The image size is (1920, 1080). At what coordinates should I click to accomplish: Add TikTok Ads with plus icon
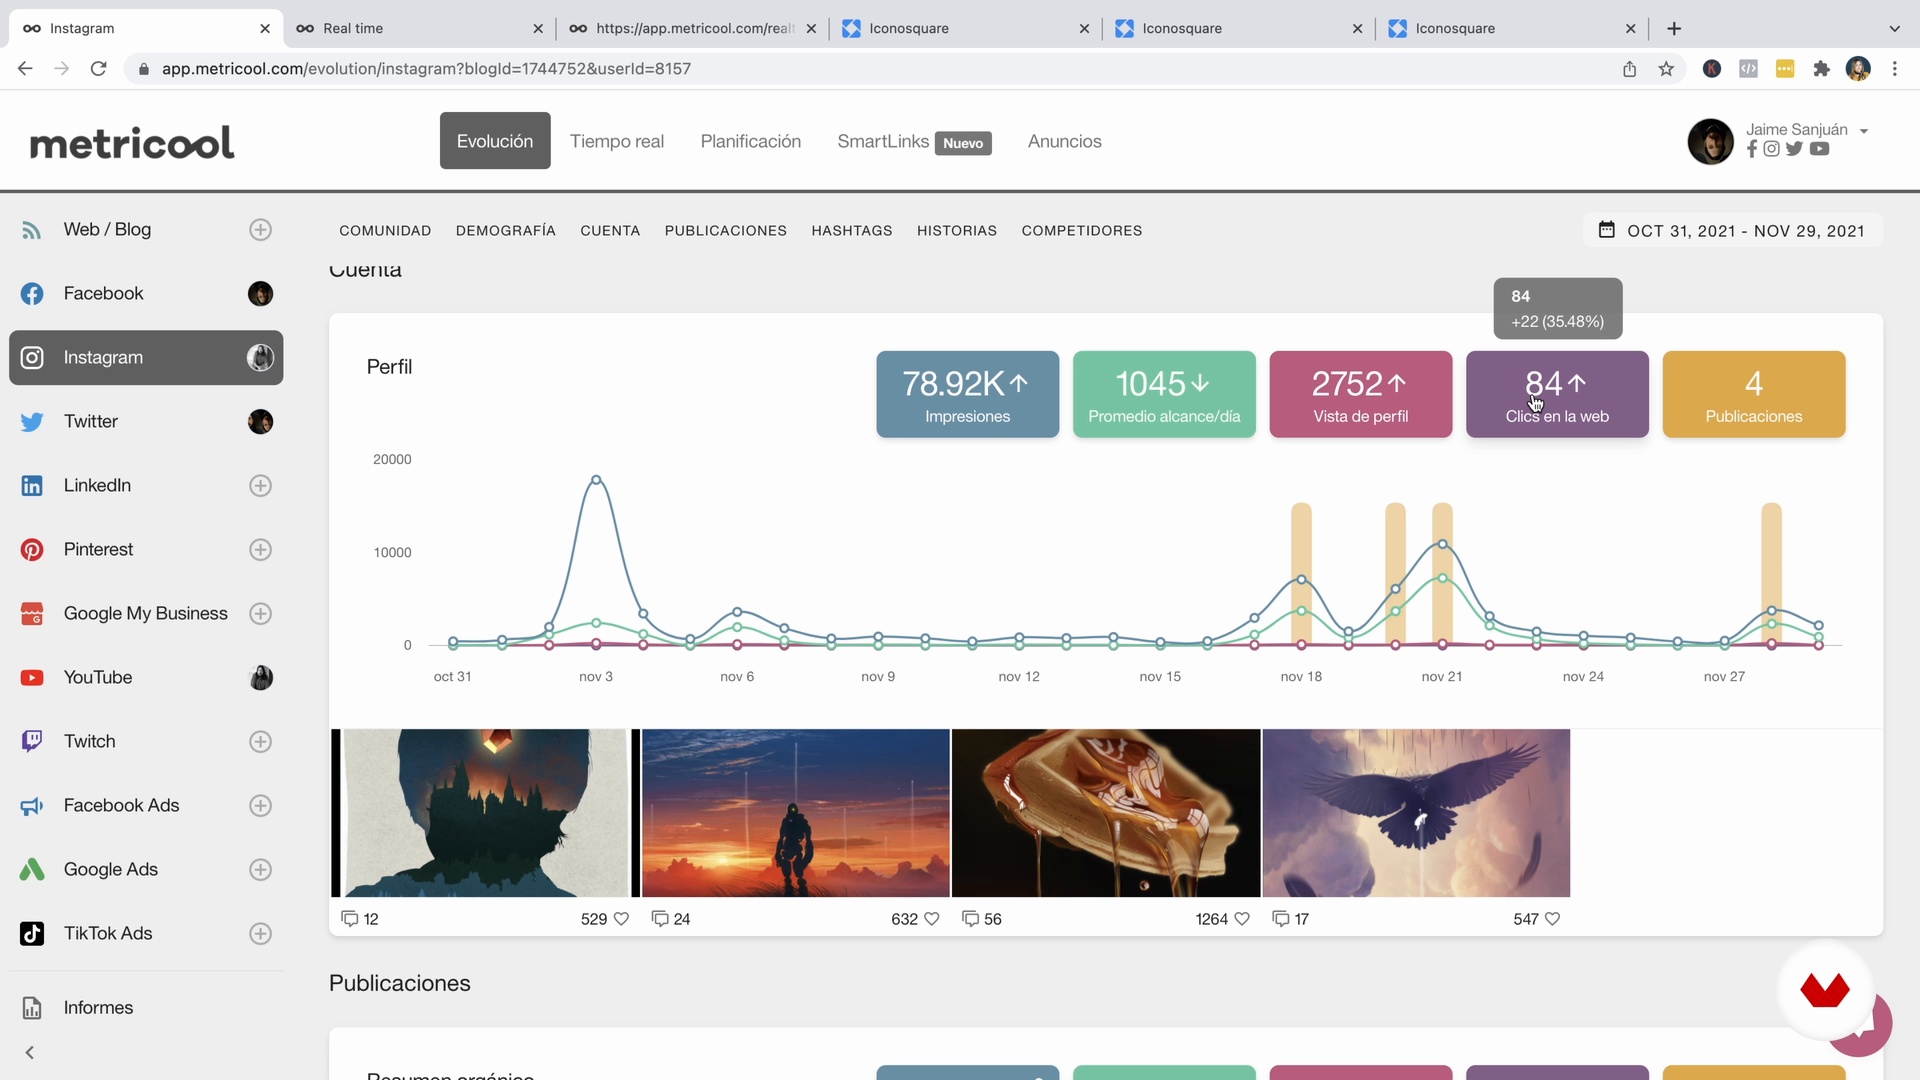click(x=260, y=934)
